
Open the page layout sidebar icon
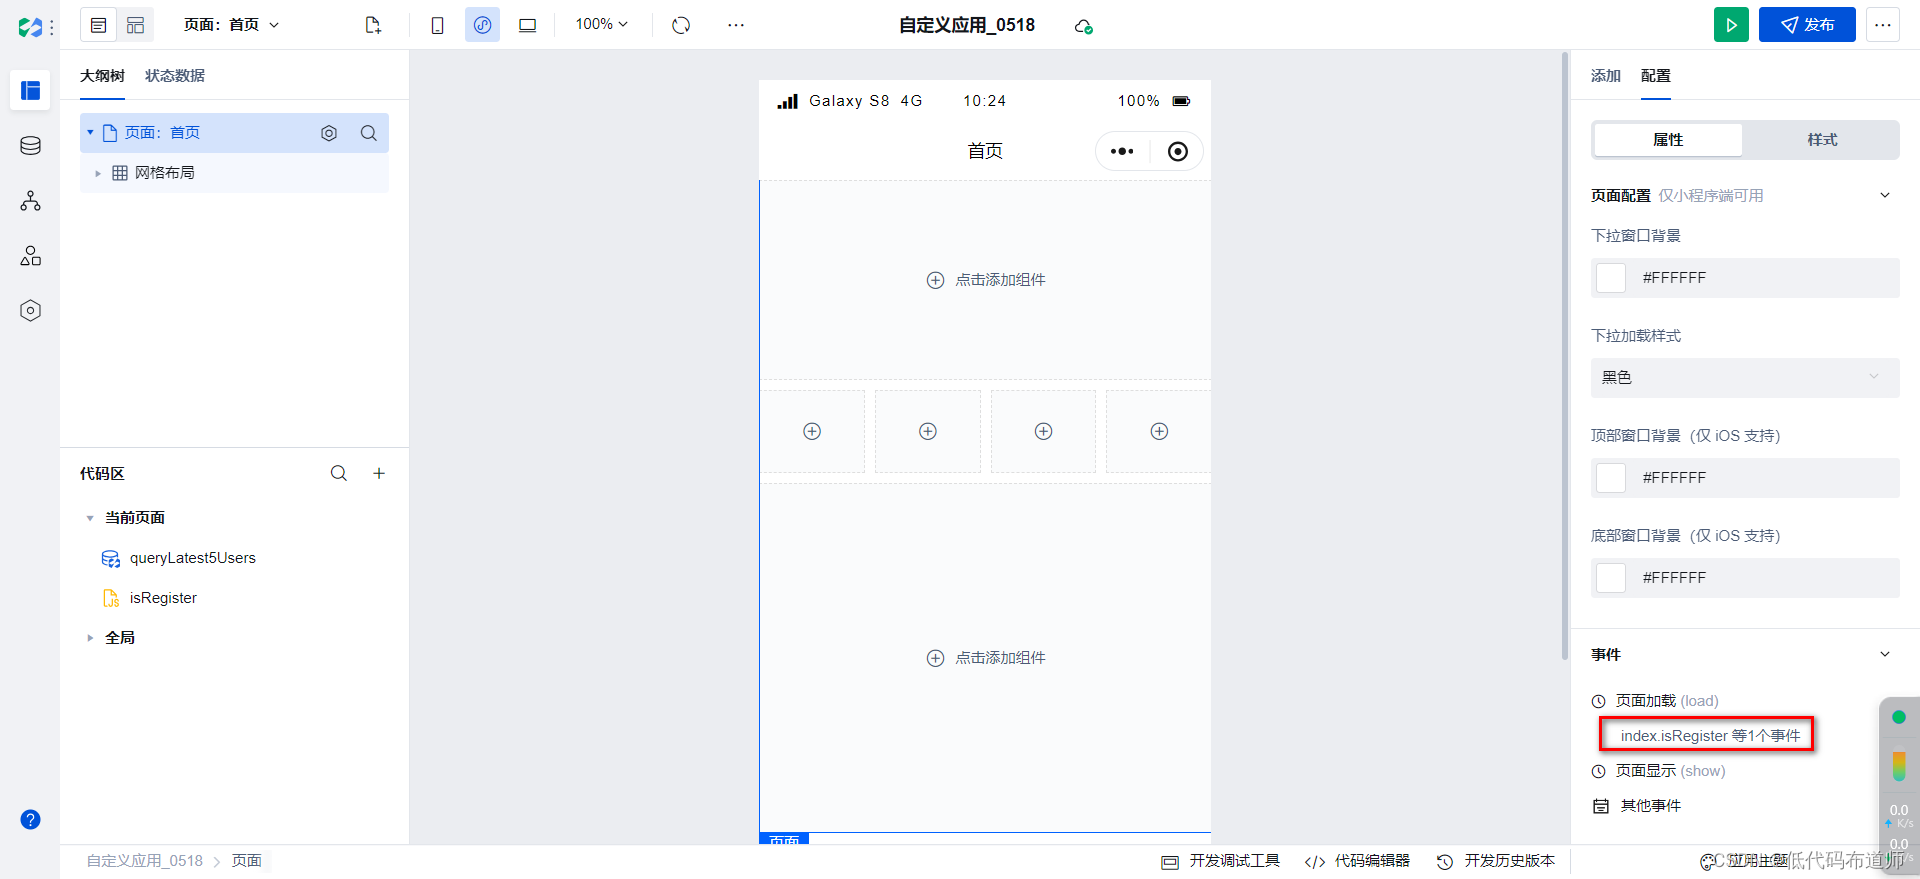pyautogui.click(x=30, y=90)
